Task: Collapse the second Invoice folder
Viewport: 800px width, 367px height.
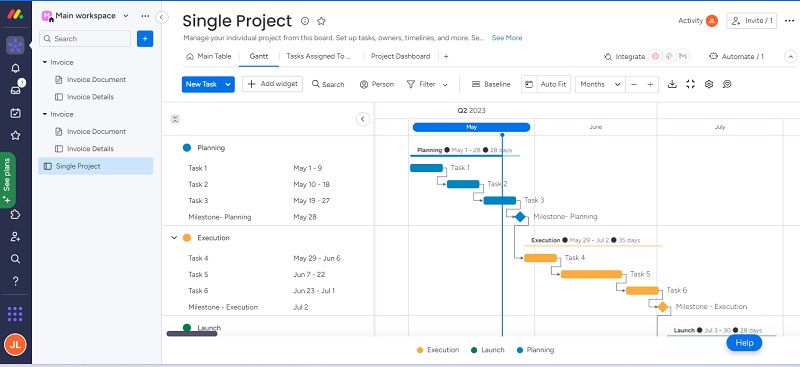Action: pyautogui.click(x=45, y=114)
